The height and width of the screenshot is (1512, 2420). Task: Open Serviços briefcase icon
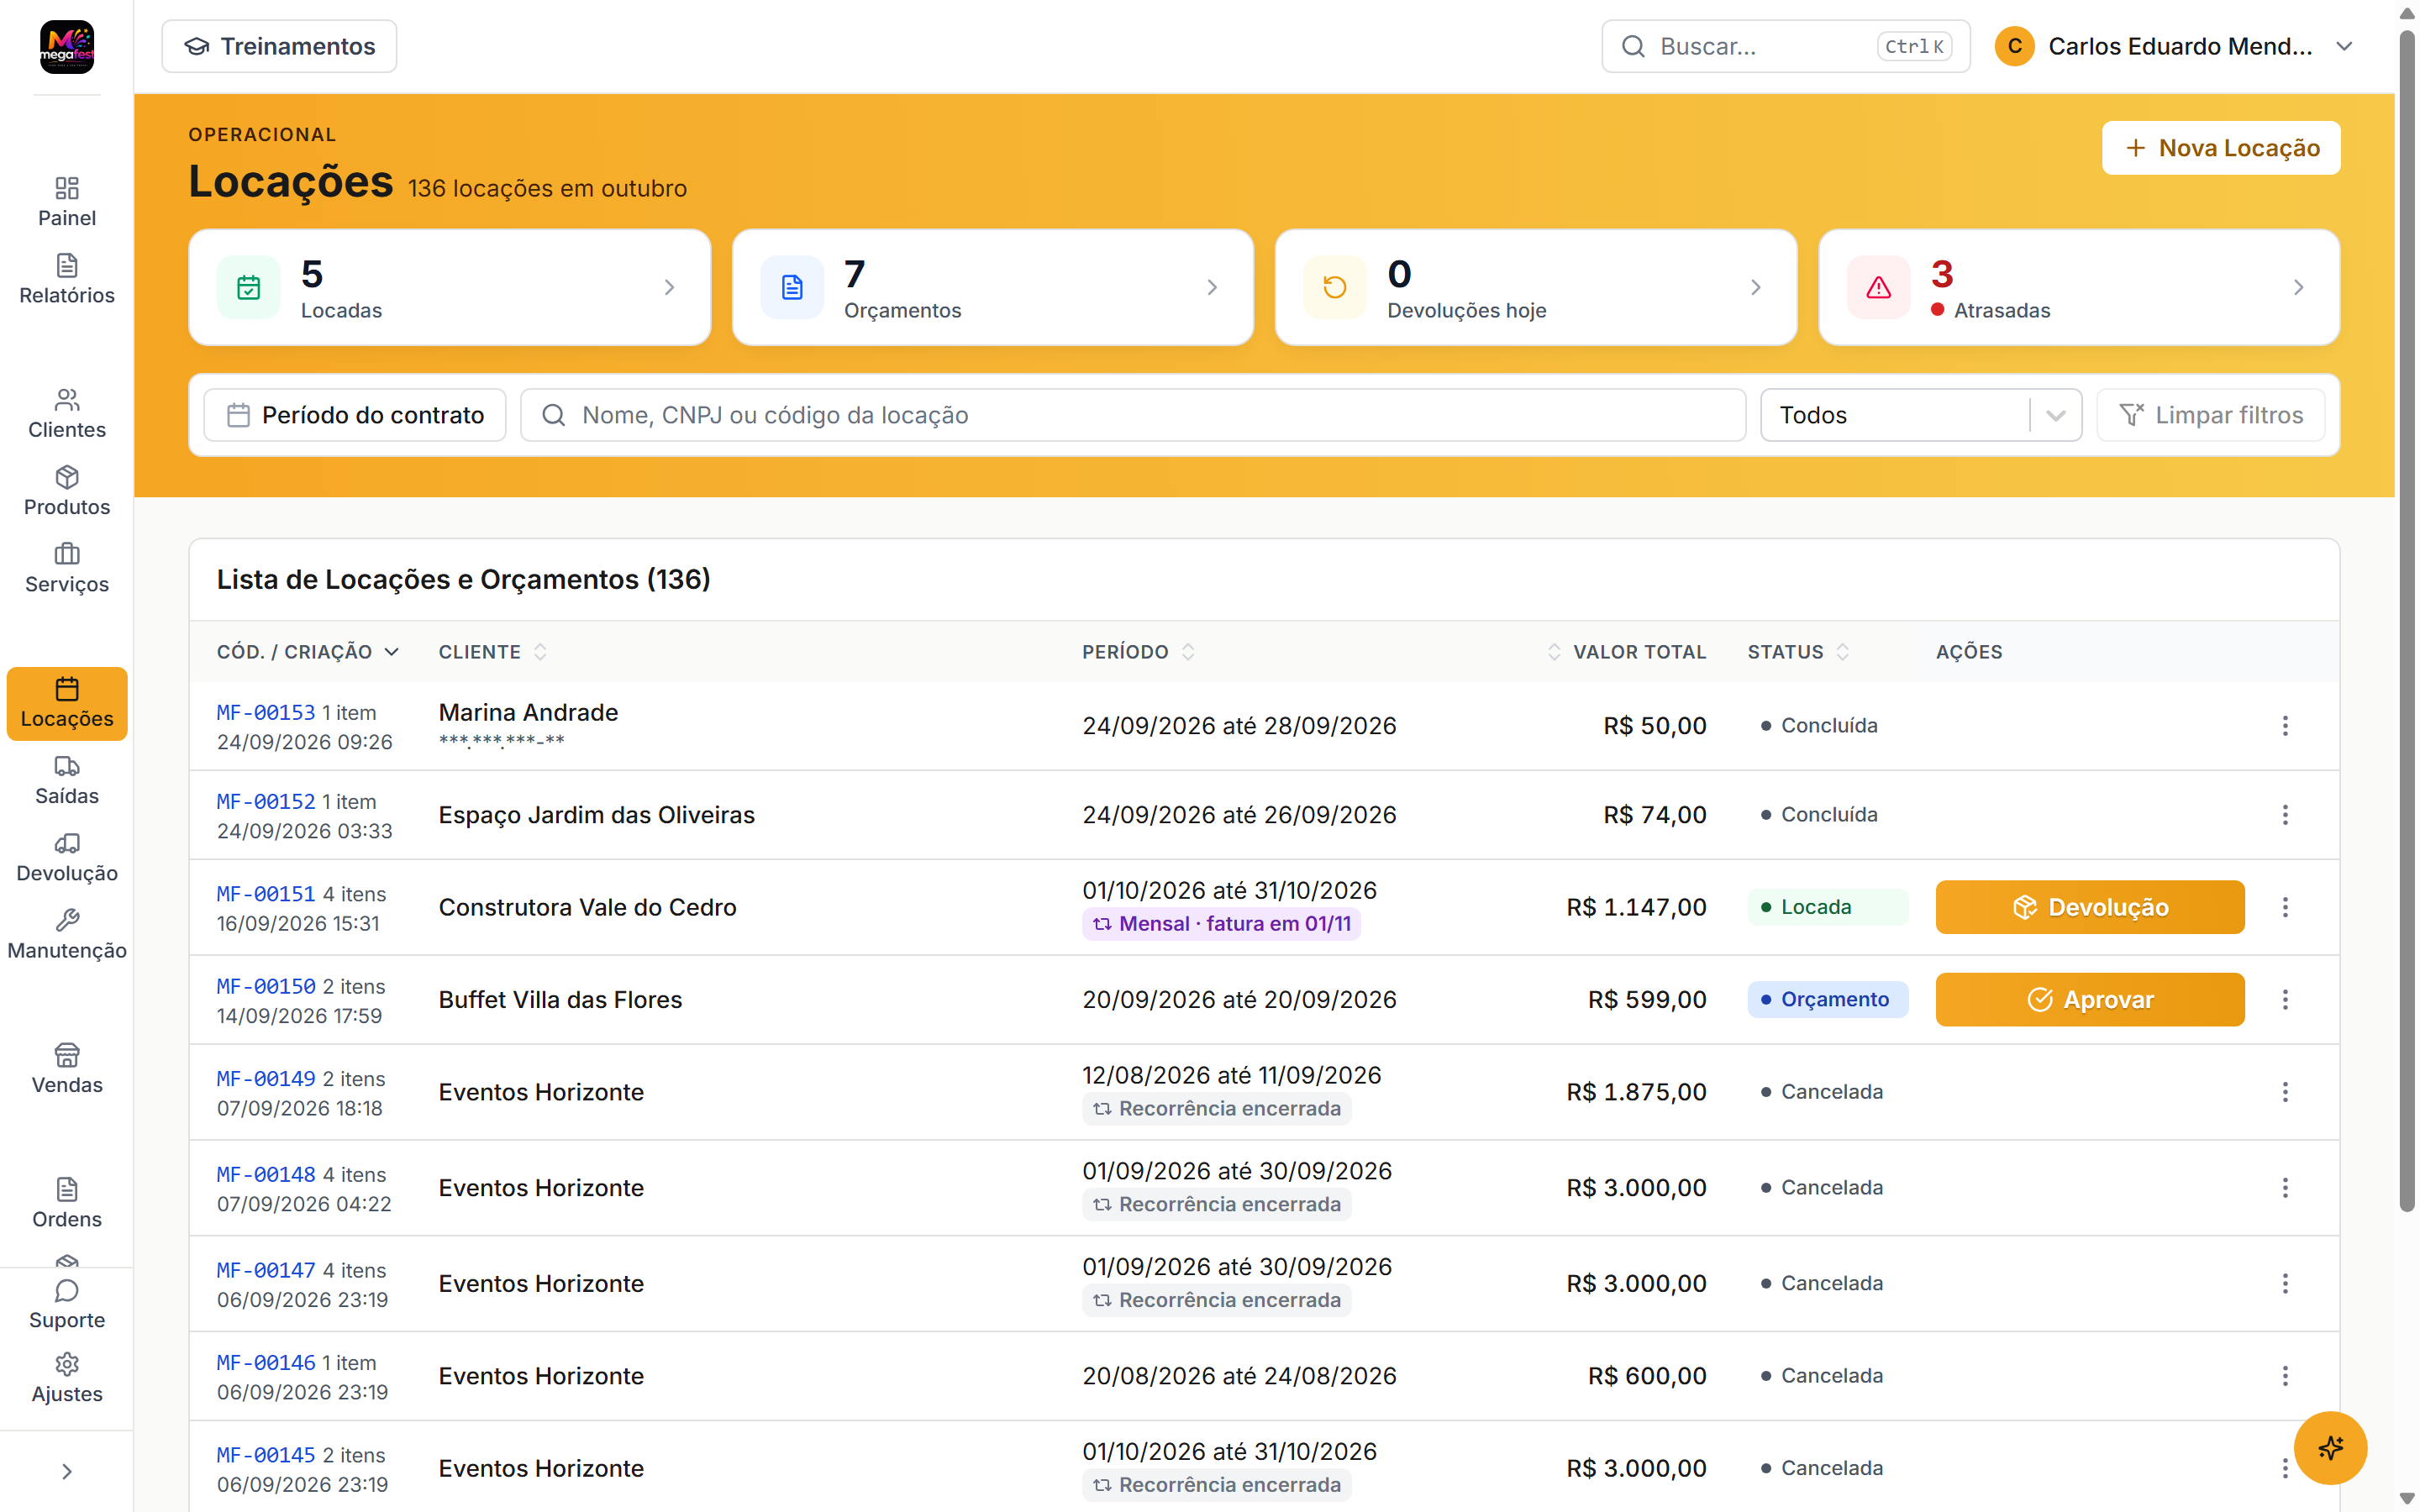tap(67, 568)
